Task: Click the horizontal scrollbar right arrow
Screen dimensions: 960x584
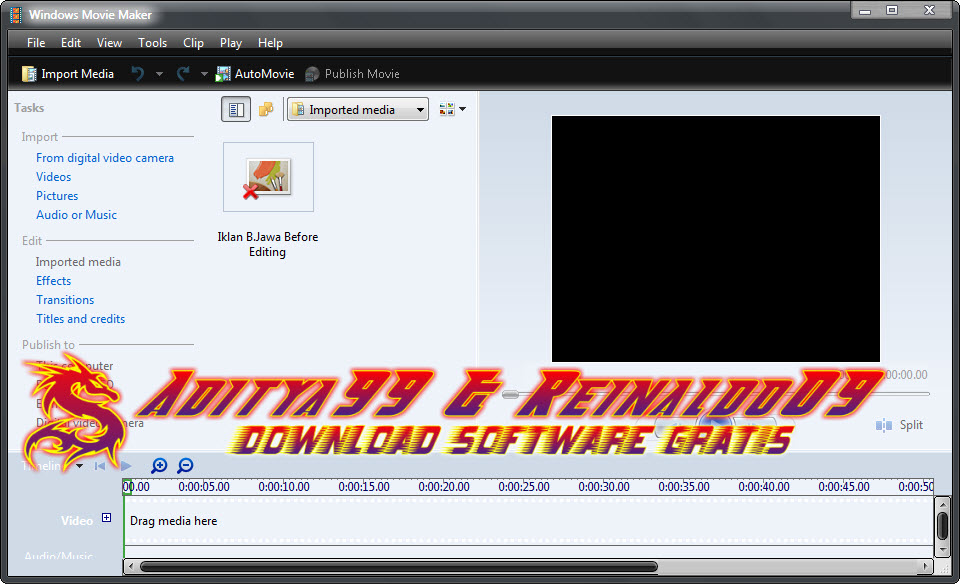Action: 926,567
